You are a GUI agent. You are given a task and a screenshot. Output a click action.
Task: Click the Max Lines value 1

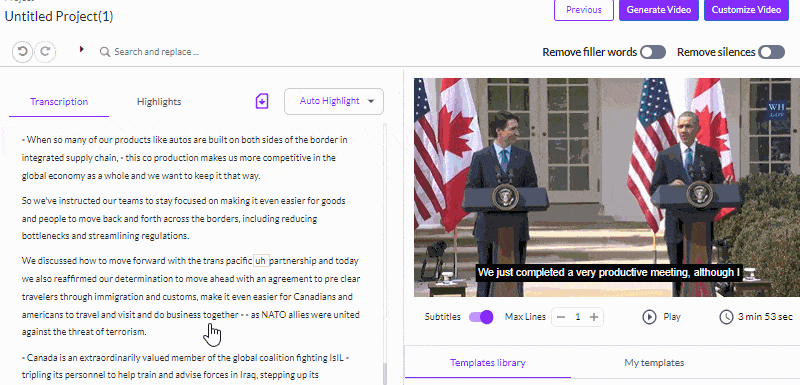coord(578,317)
